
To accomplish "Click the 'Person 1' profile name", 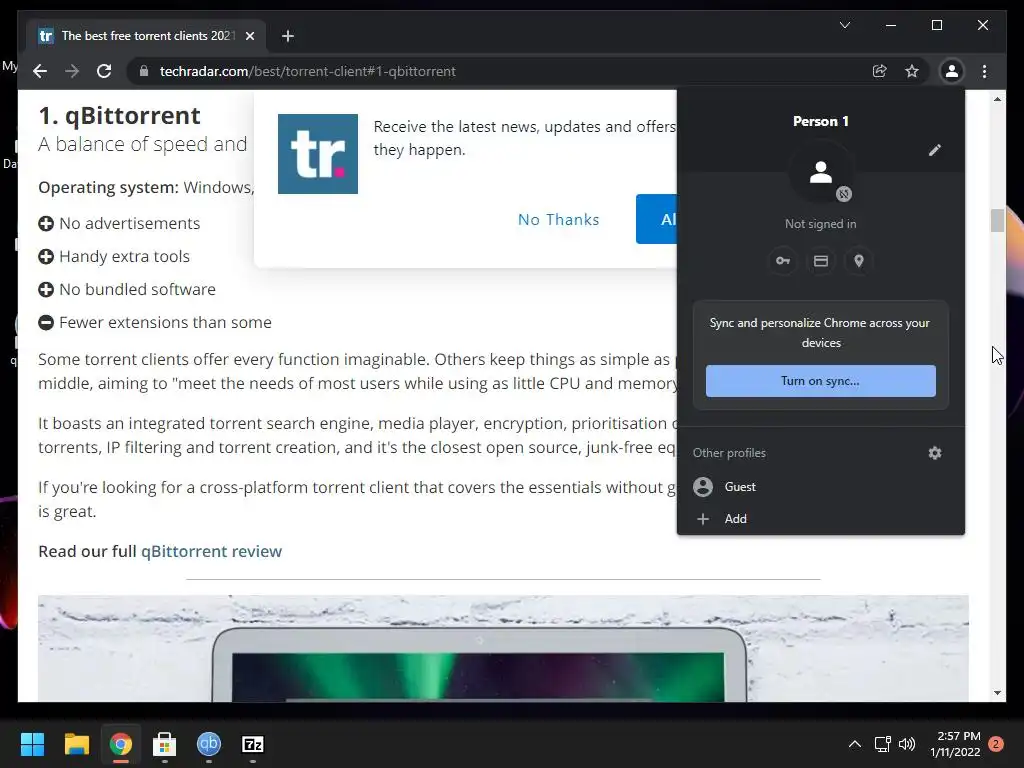I will coord(820,121).
